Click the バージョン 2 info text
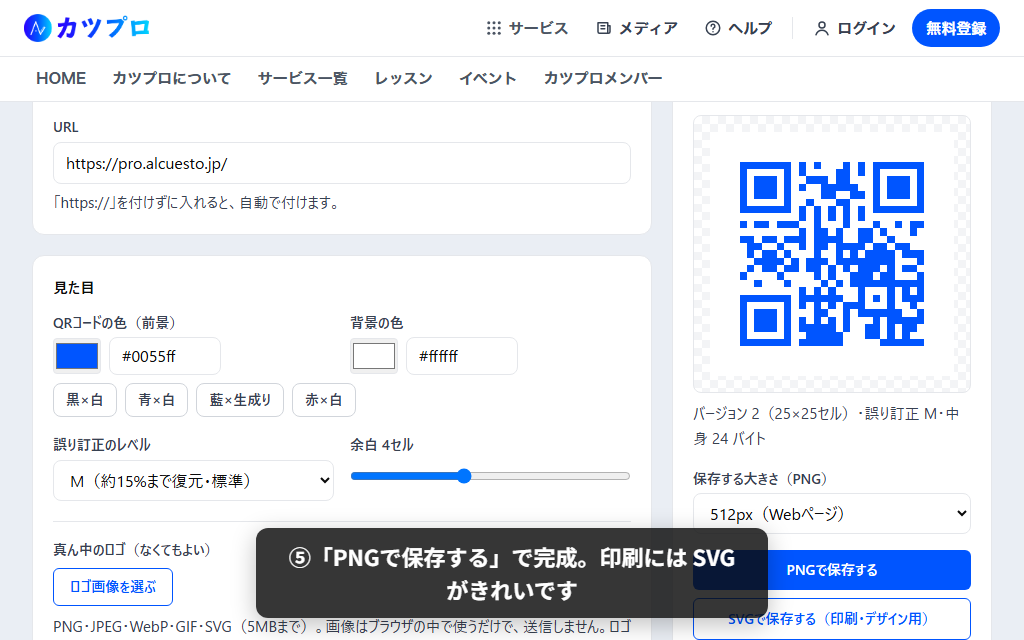 tap(826, 426)
